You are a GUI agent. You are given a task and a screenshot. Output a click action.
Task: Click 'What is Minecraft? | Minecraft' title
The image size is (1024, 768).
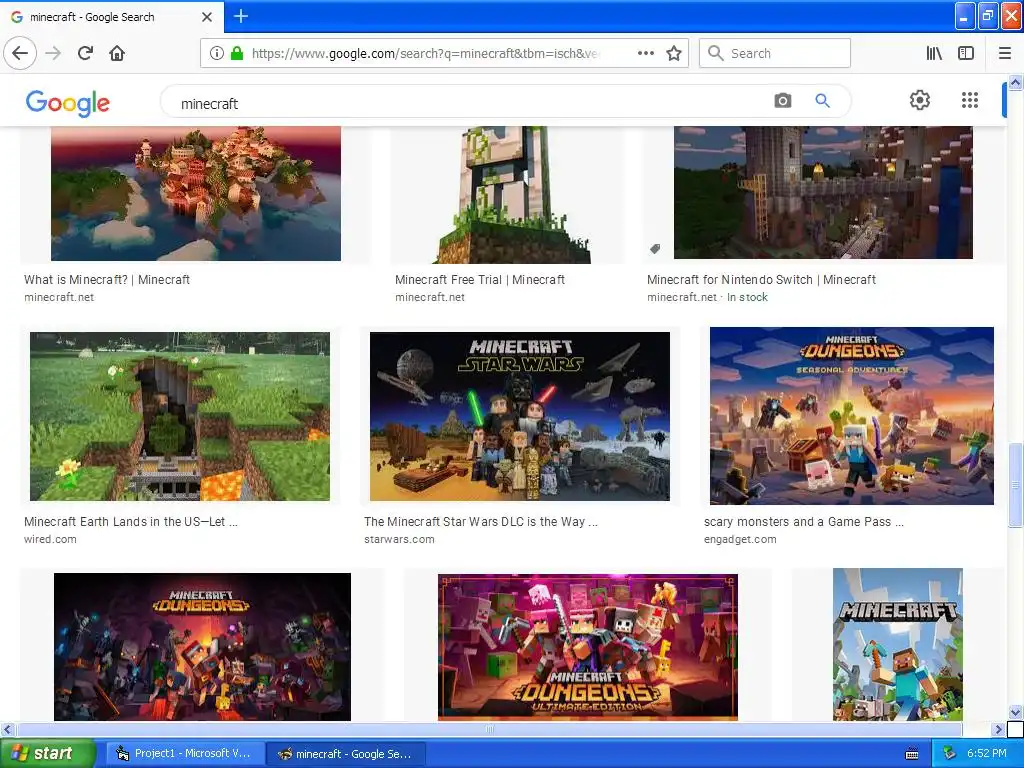coord(107,280)
